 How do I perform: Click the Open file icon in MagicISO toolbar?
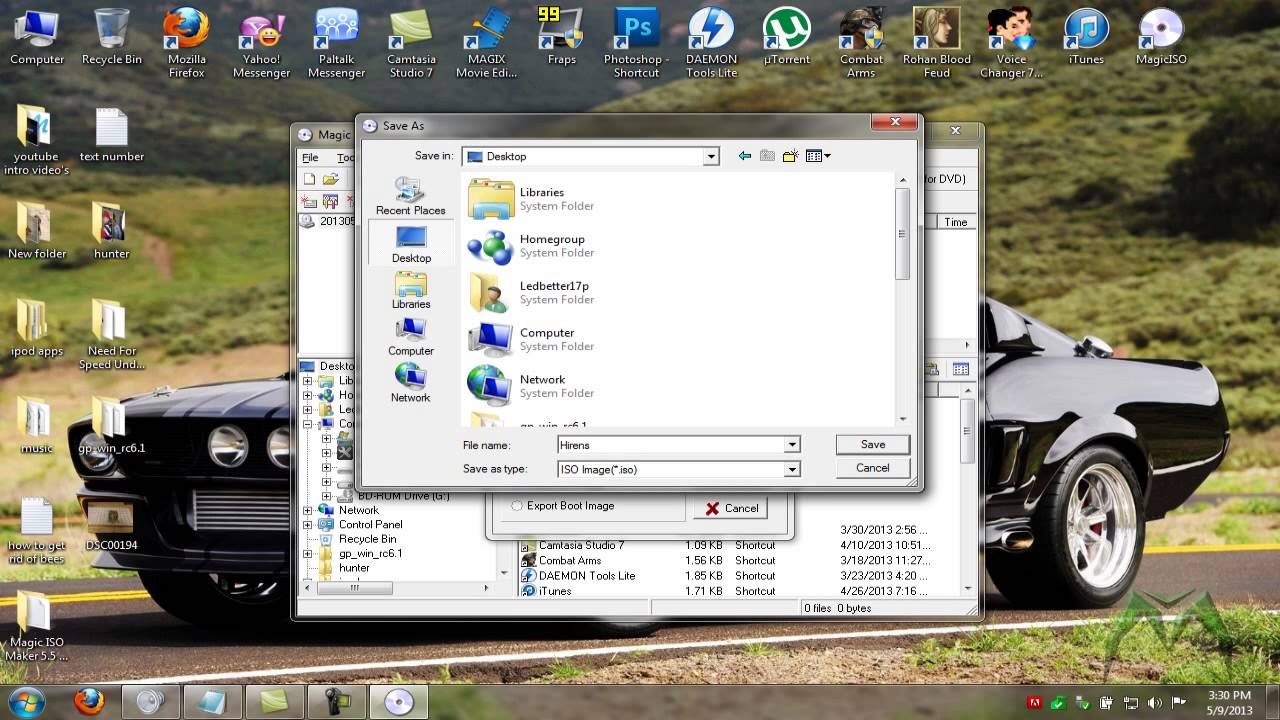pyautogui.click(x=330, y=179)
